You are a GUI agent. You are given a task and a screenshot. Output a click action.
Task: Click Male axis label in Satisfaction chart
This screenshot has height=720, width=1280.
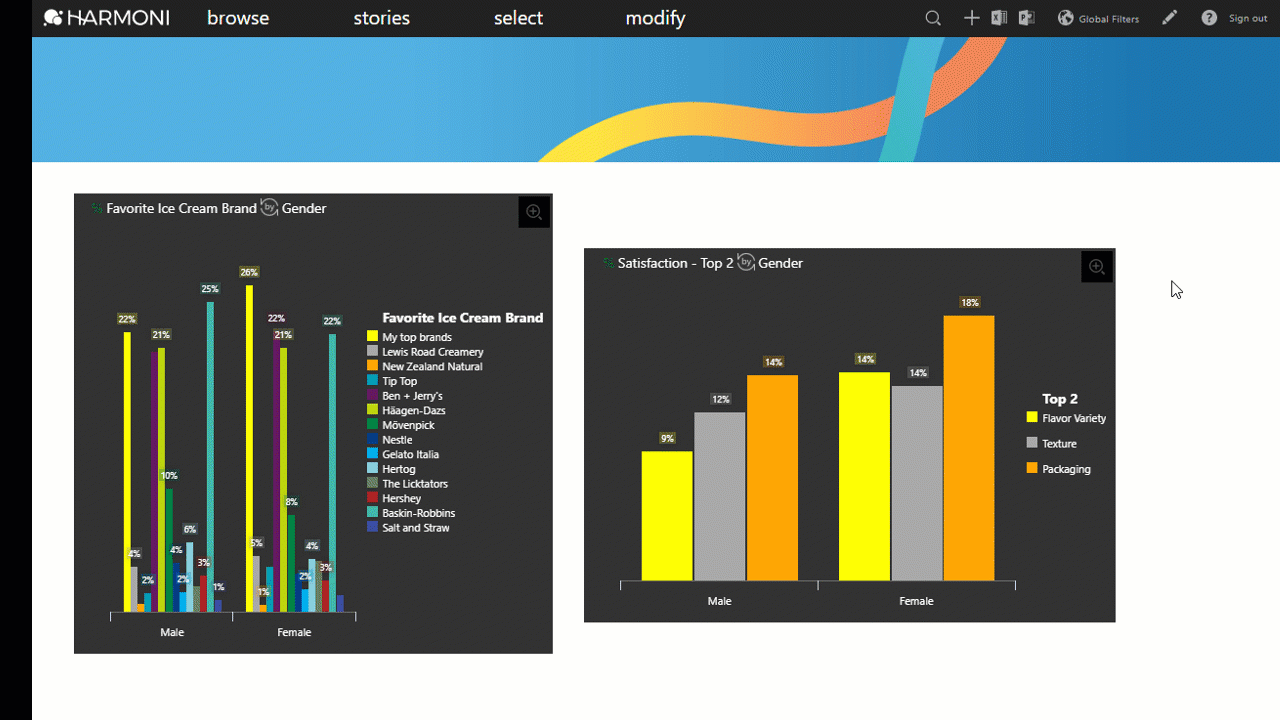pyautogui.click(x=719, y=601)
